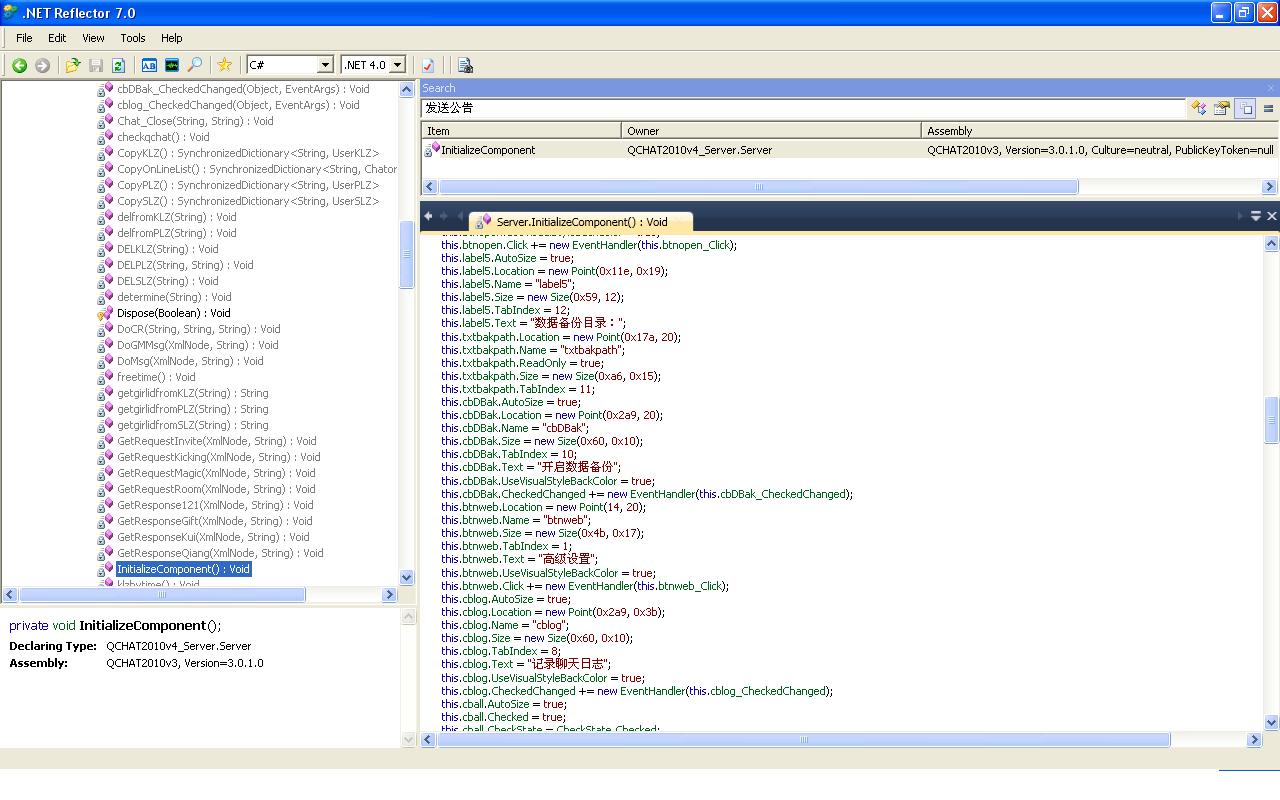The image size is (1280, 800).
Task: Click the Owner column header
Action: pos(771,131)
